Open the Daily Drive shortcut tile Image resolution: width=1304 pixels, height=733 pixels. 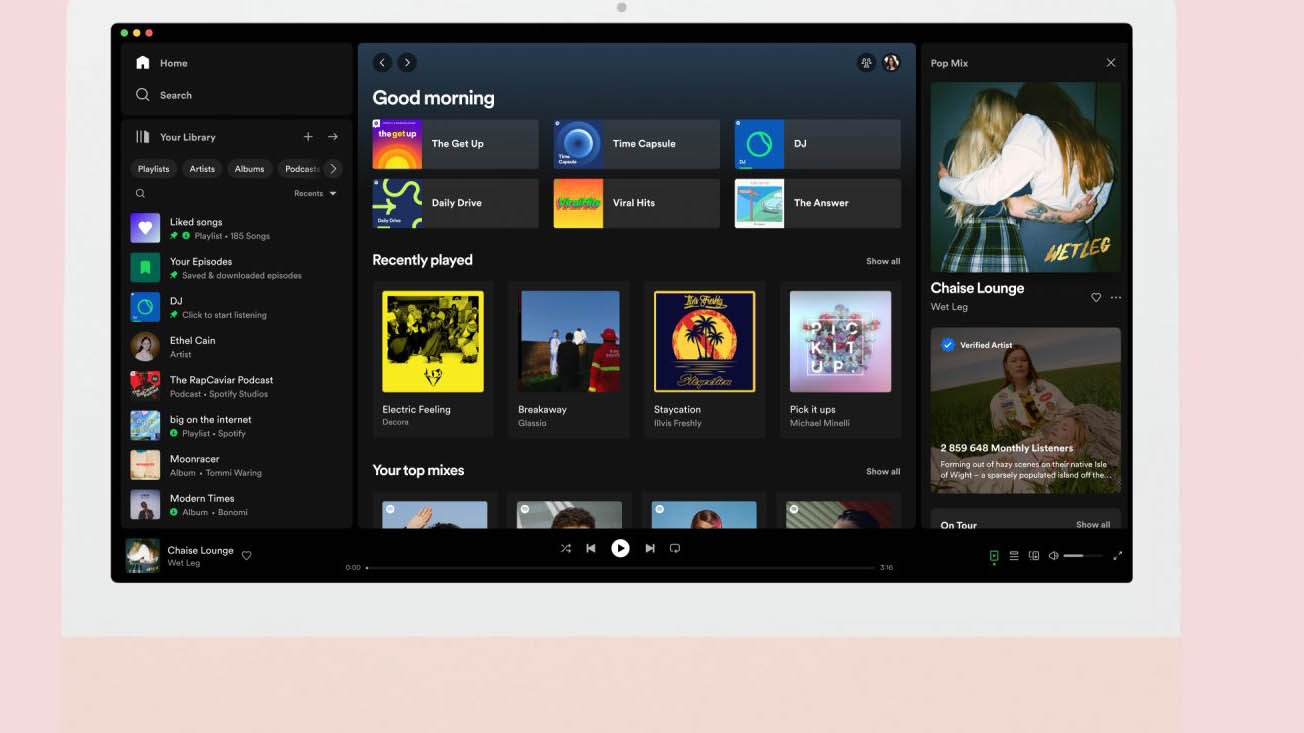[455, 203]
